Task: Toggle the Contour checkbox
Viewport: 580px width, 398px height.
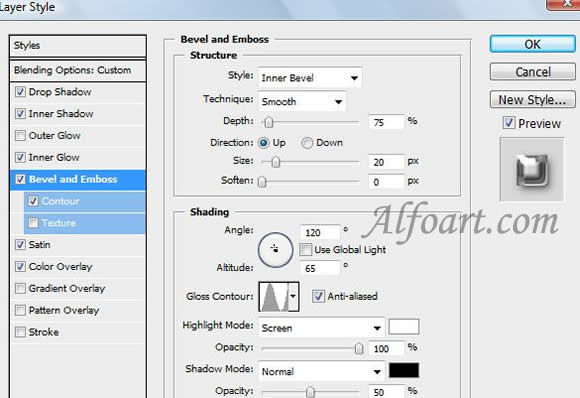Action: coord(33,201)
